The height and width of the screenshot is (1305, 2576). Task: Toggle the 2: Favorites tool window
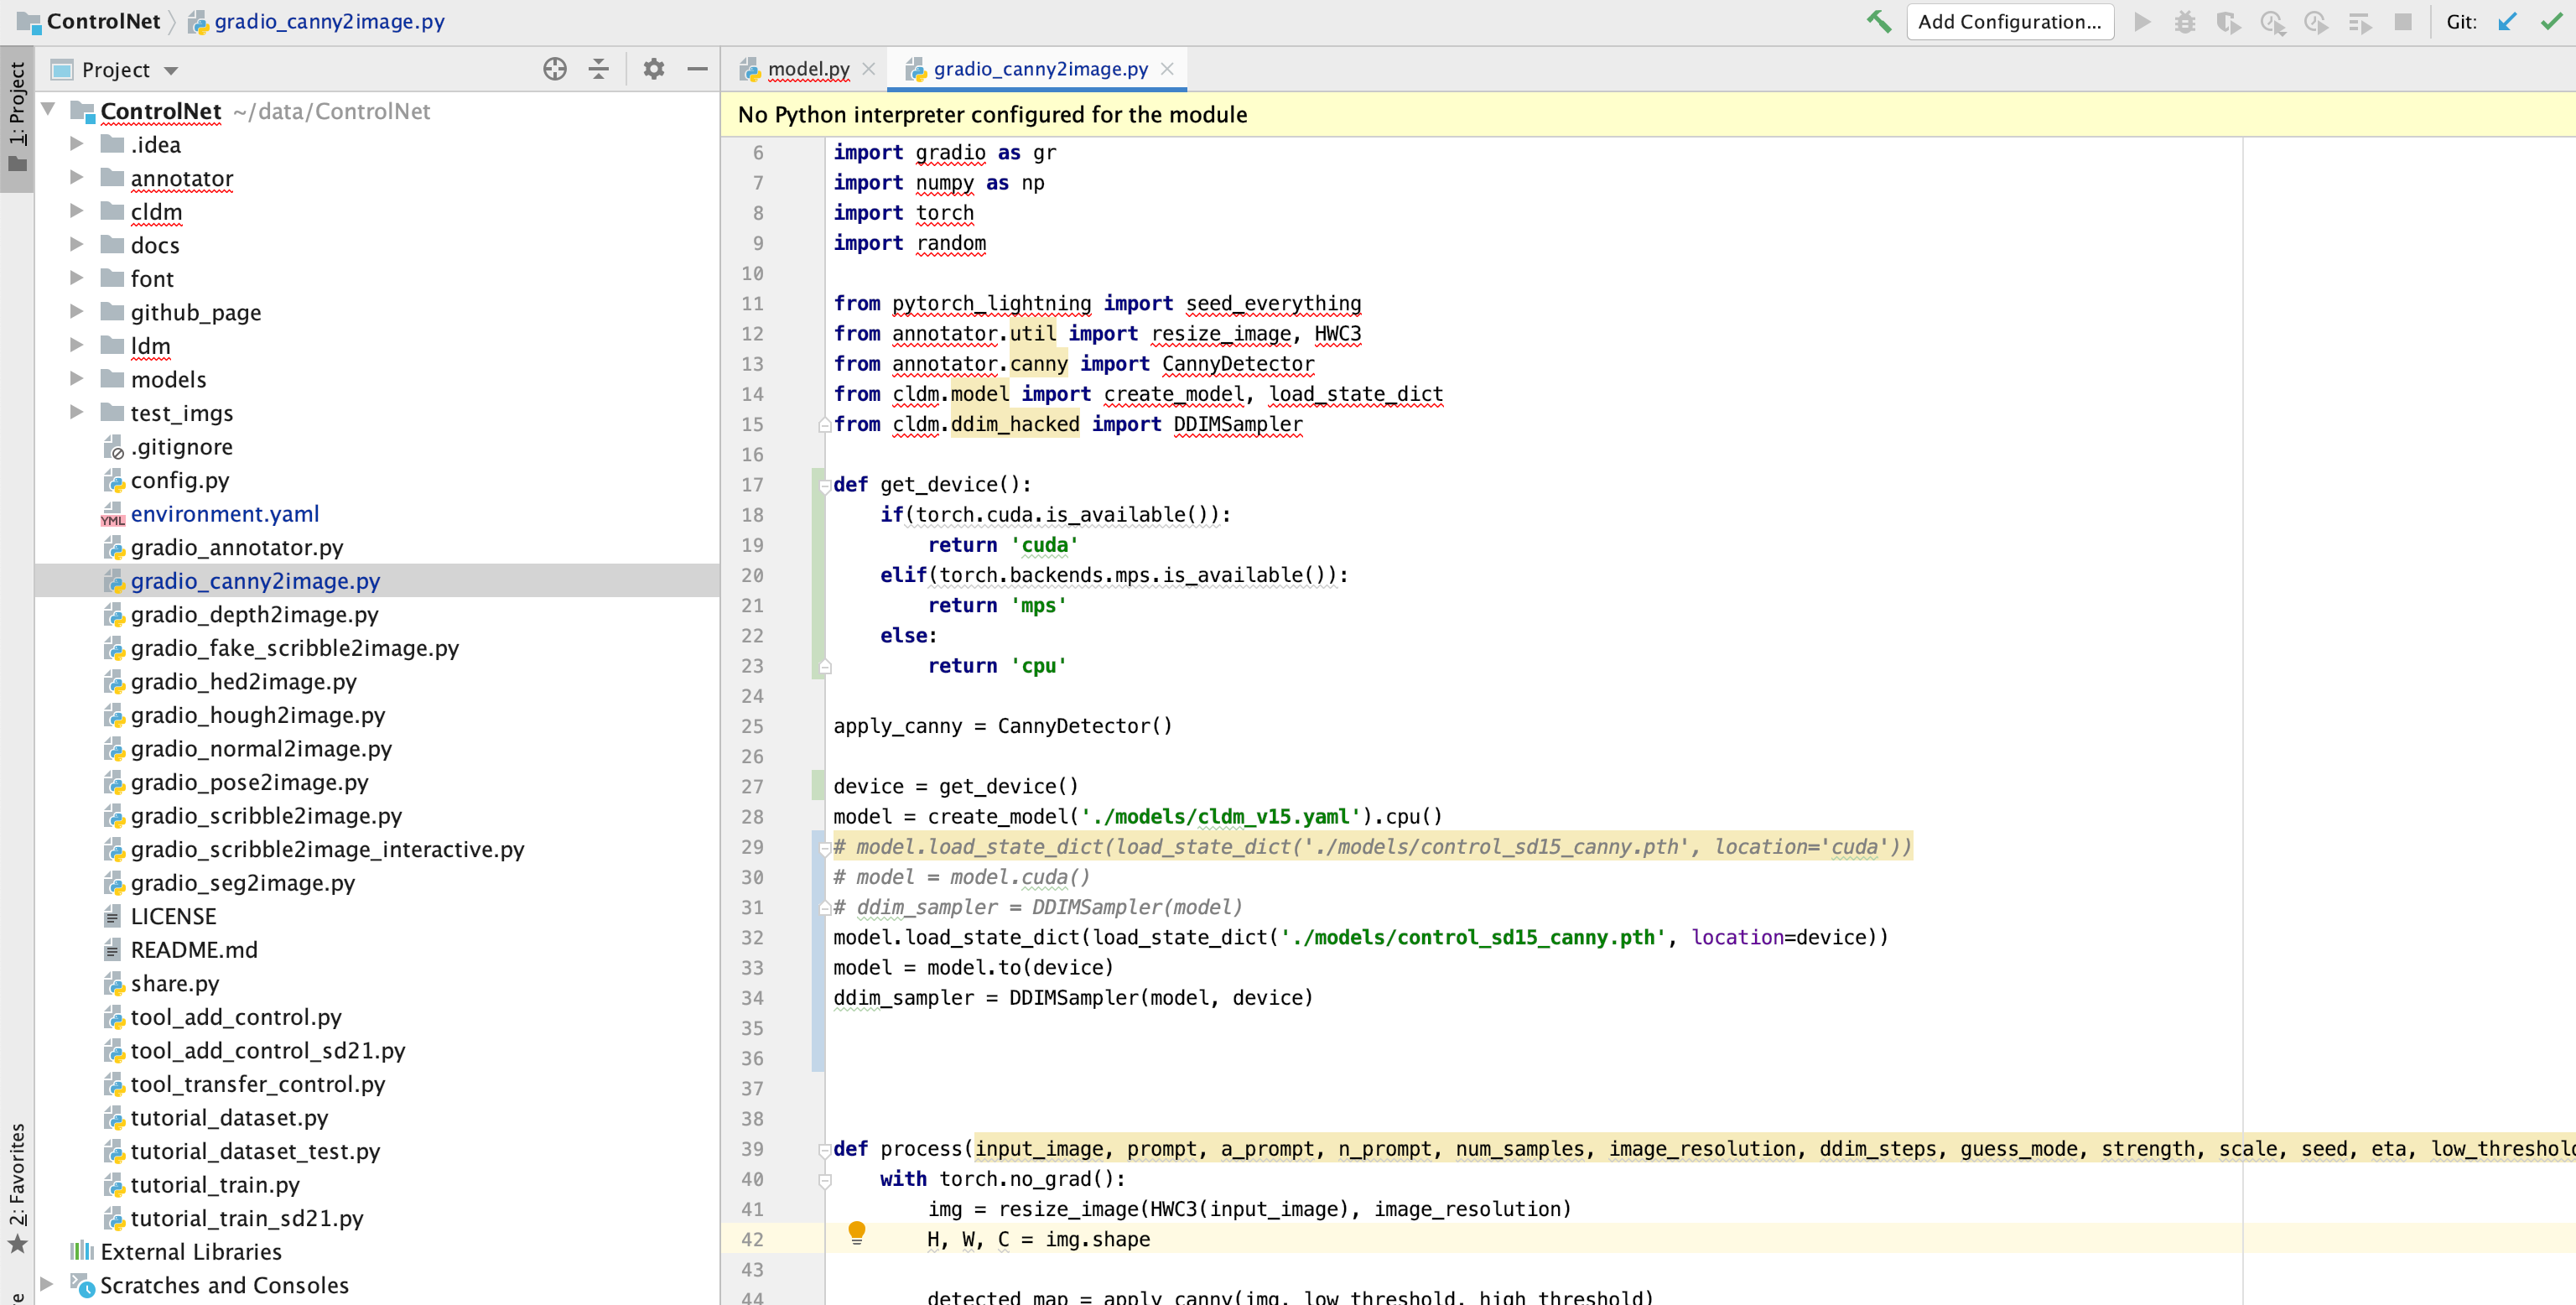click(17, 1190)
